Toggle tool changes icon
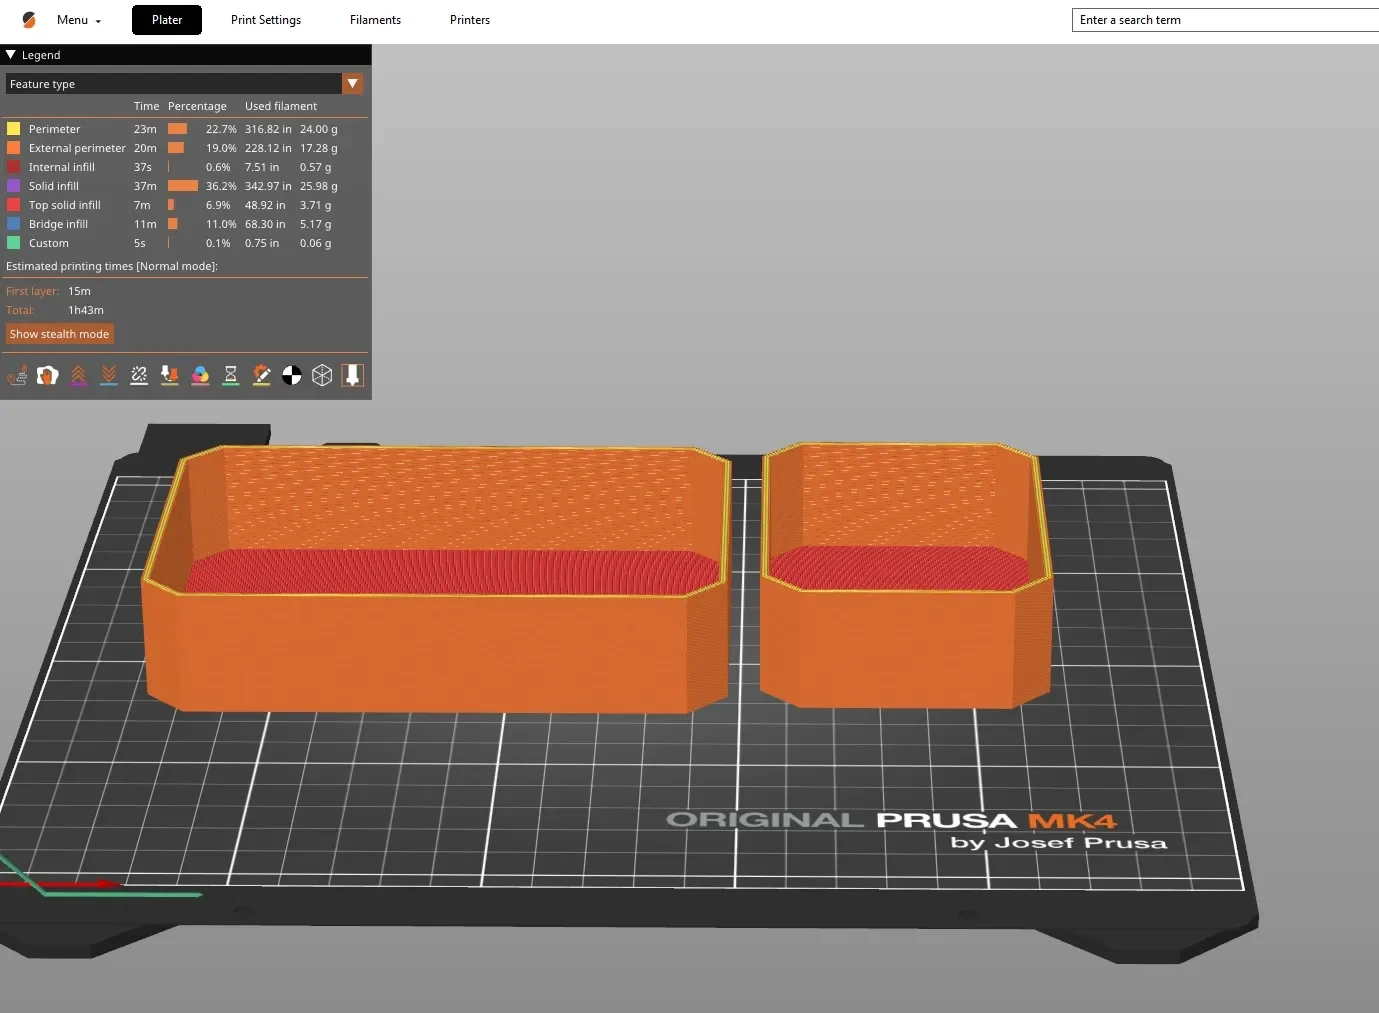Viewport: 1379px width, 1013px height. [170, 375]
